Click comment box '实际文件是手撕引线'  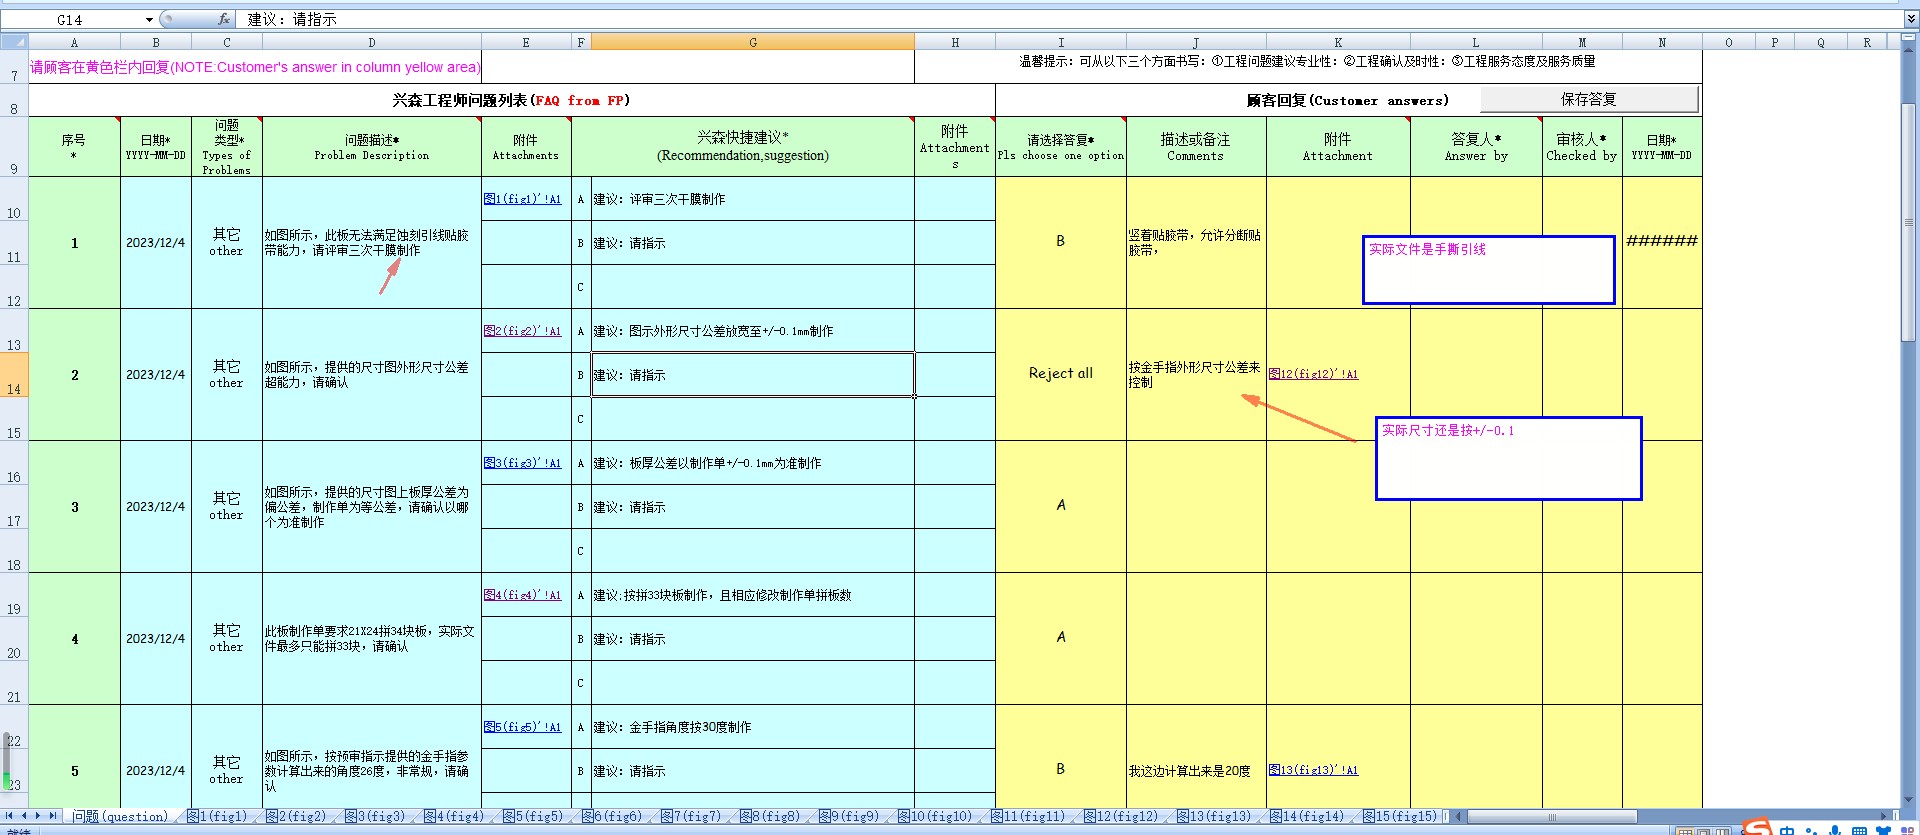pos(1489,270)
